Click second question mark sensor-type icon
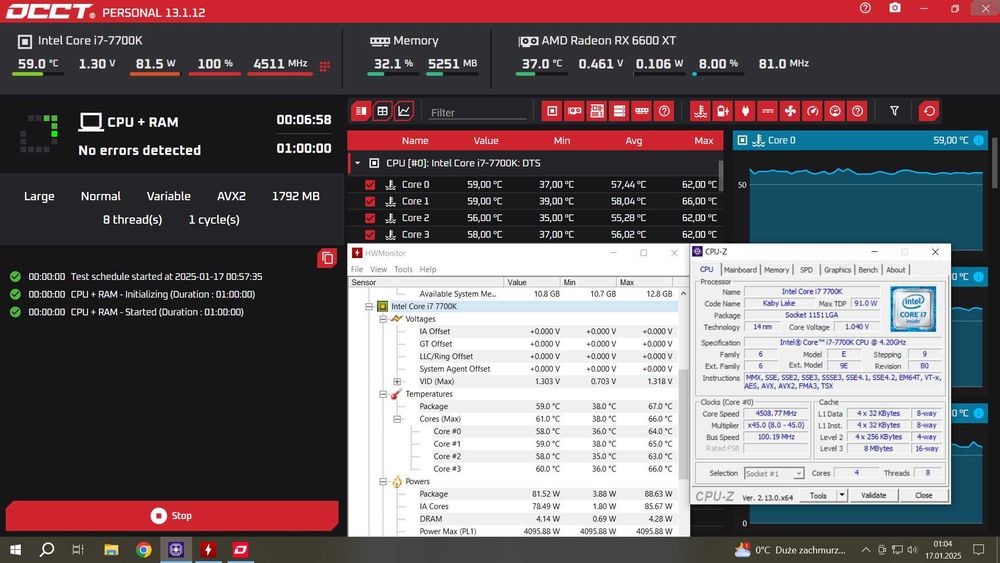1000x563 pixels. (858, 111)
